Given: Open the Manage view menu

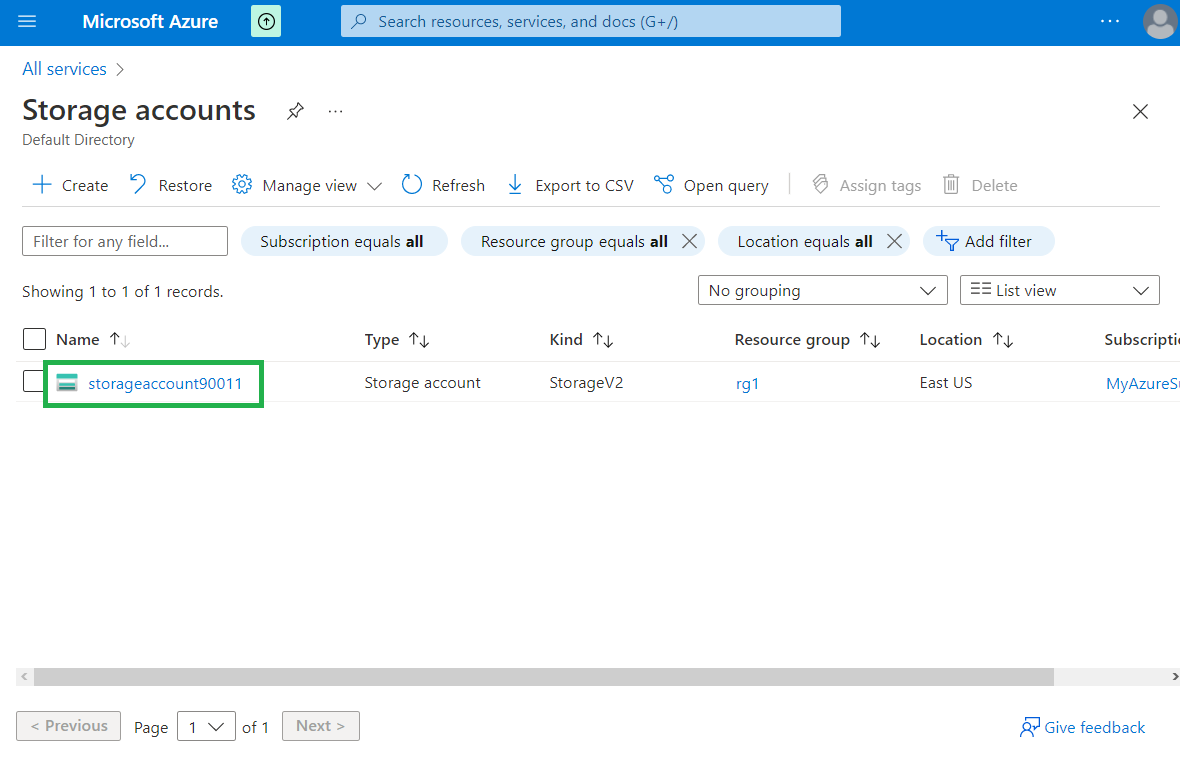Looking at the screenshot, I should (307, 185).
